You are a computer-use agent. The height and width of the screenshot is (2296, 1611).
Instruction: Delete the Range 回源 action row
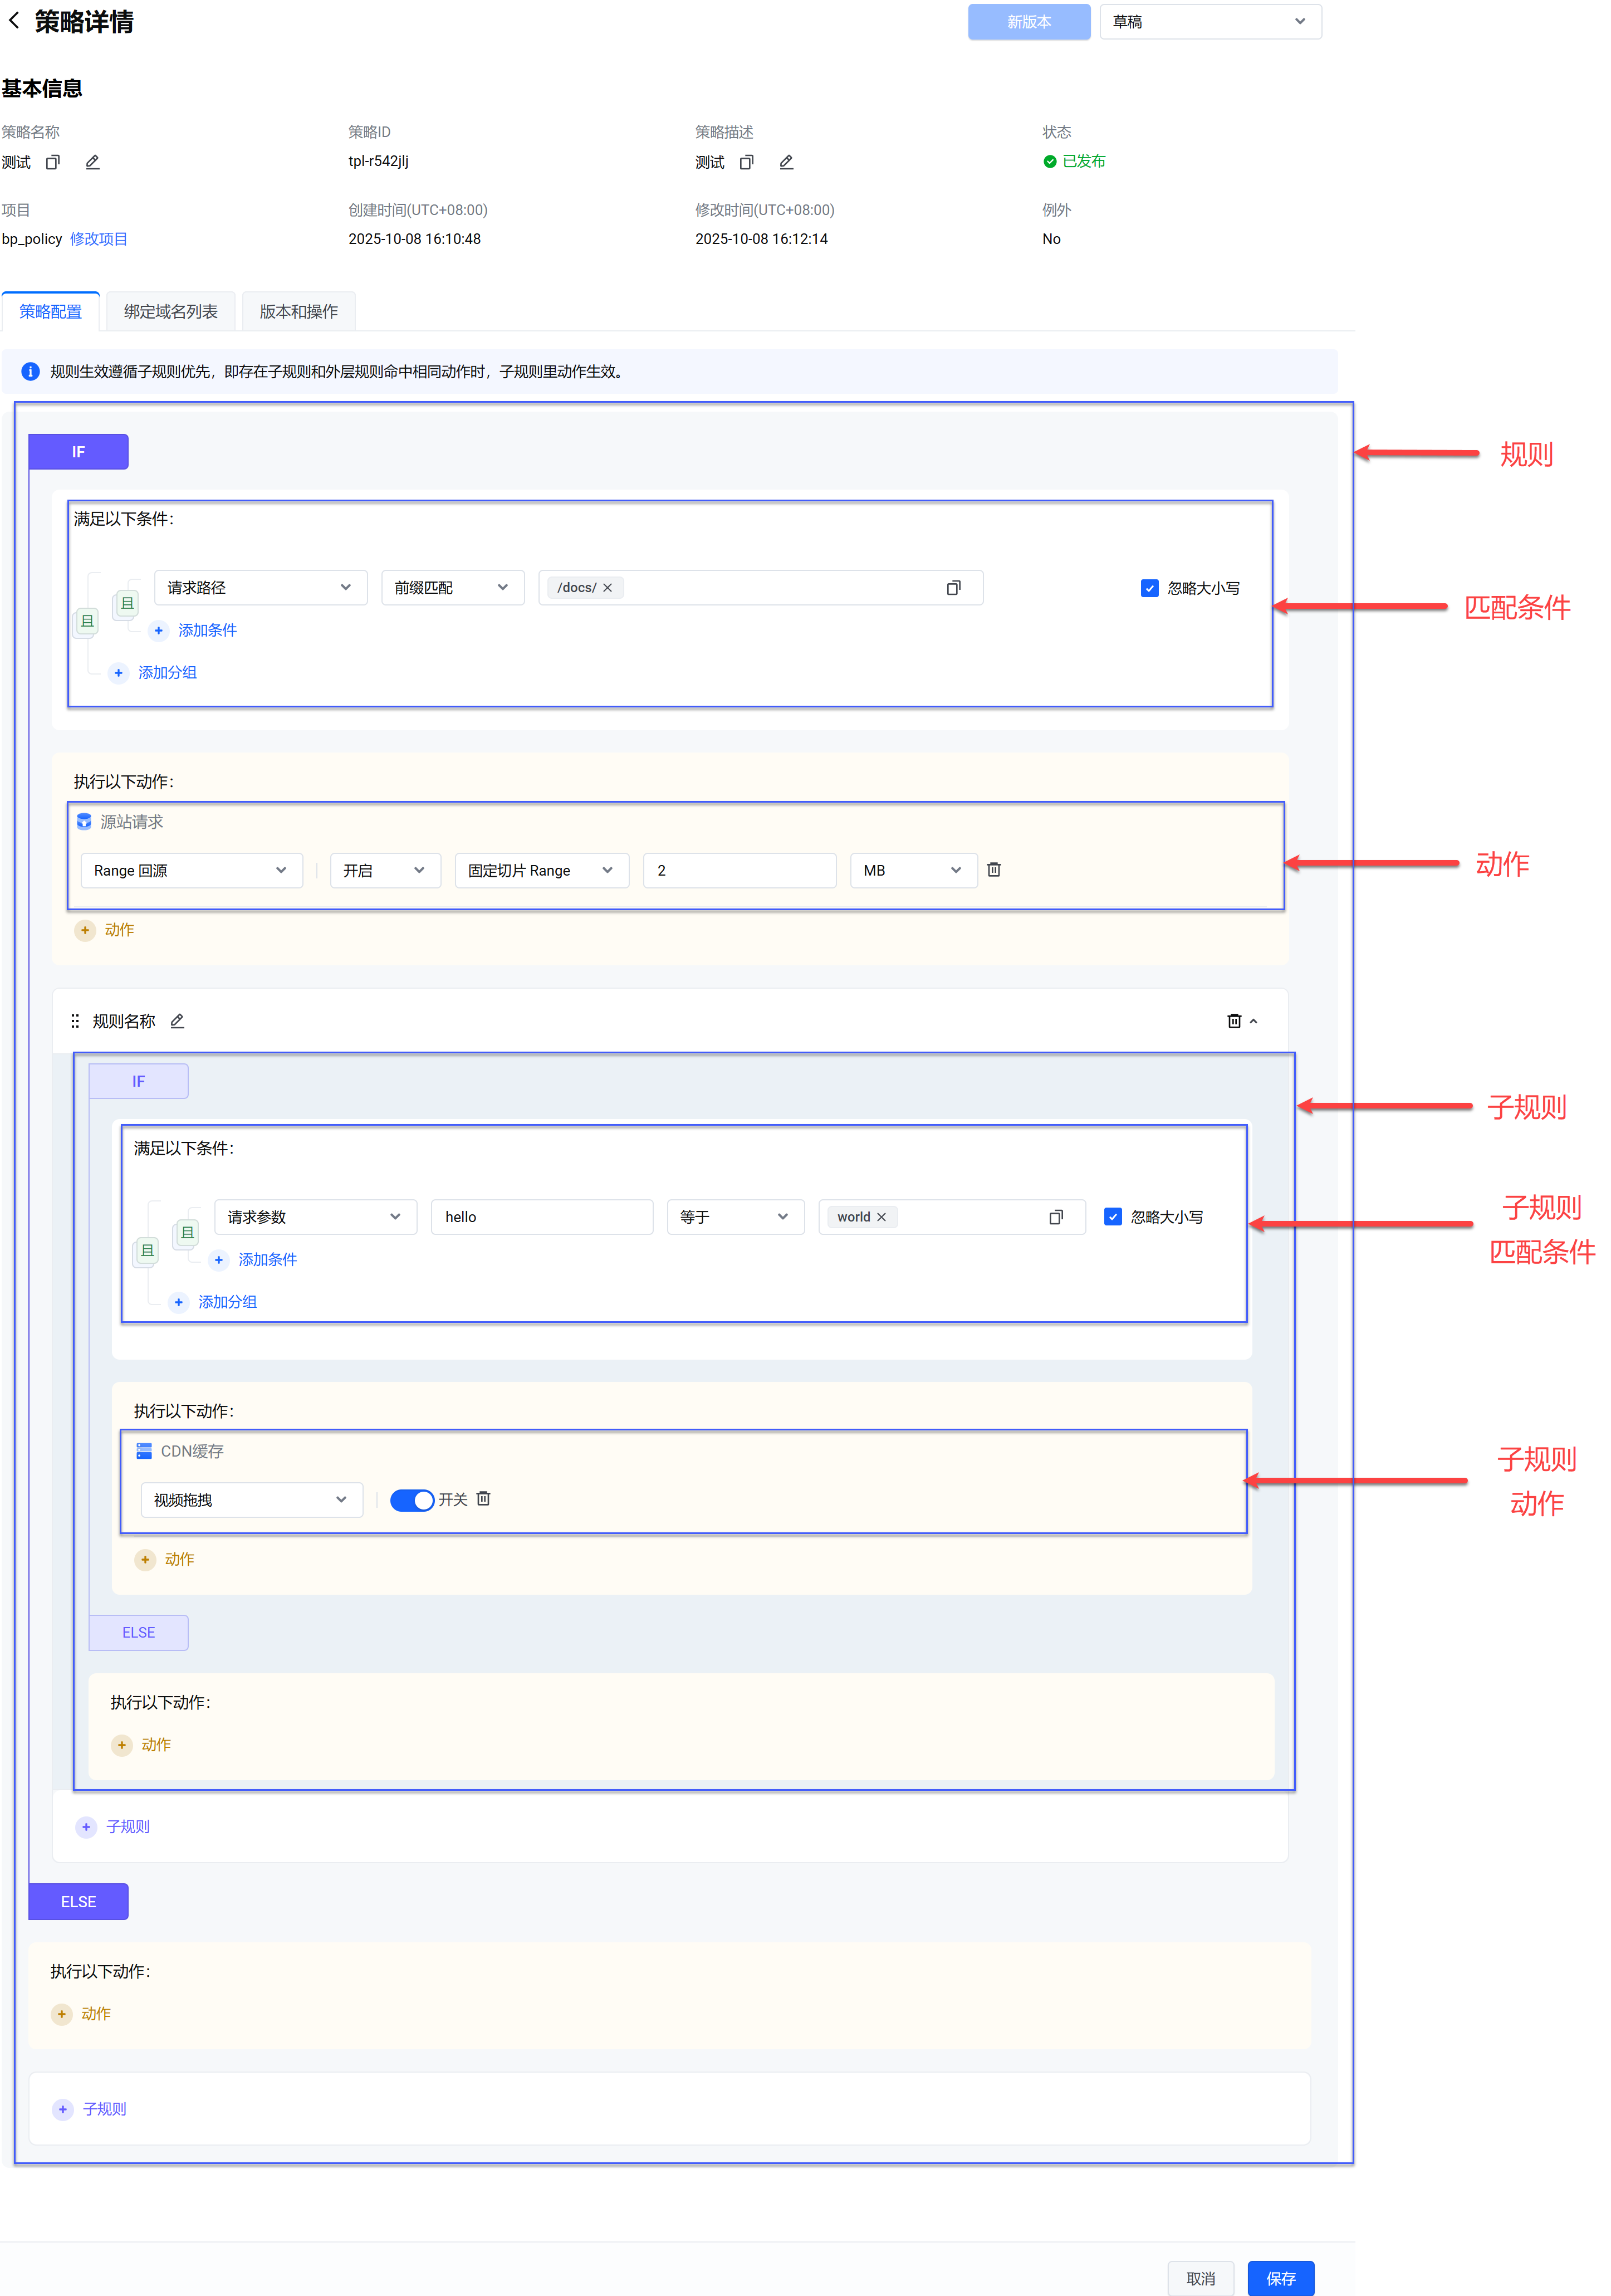(993, 869)
